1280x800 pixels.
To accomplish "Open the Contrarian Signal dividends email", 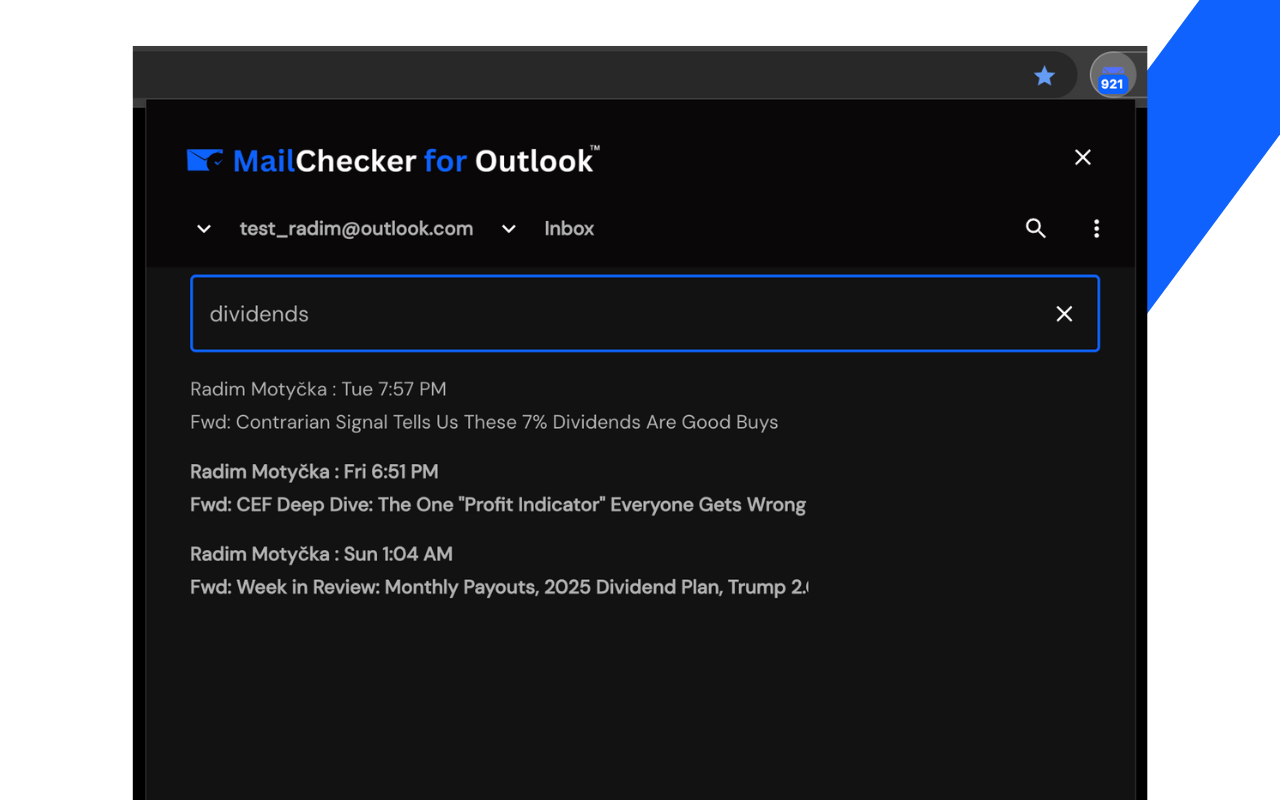I will 484,421.
